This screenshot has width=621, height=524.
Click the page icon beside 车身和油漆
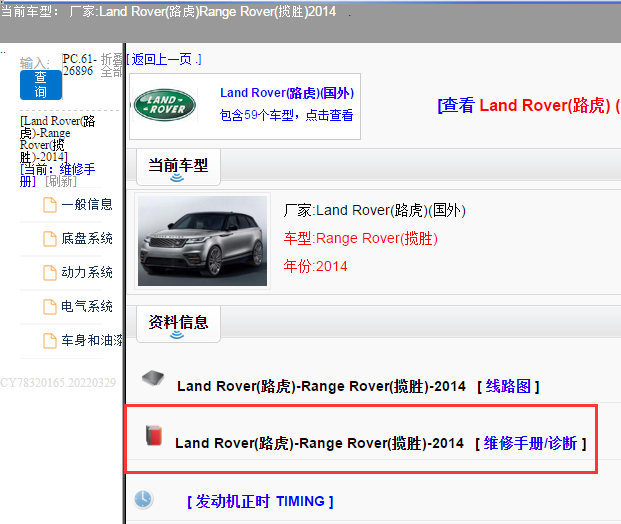click(50, 341)
